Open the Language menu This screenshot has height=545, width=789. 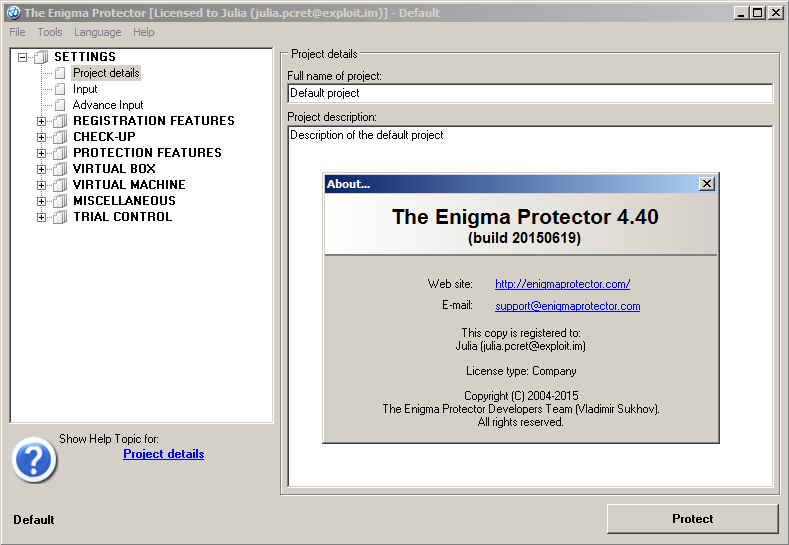(98, 32)
